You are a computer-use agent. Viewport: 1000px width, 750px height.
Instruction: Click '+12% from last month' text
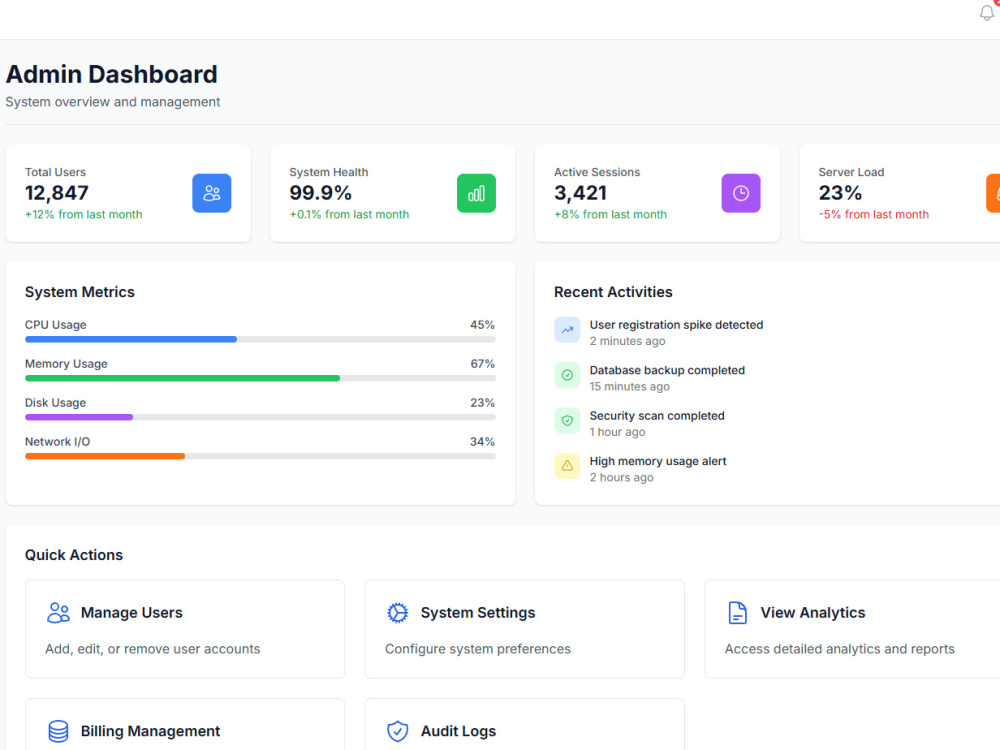point(84,214)
